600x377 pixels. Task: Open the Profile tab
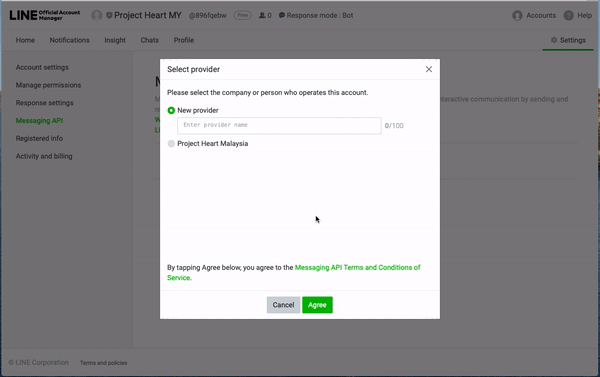[x=184, y=40]
